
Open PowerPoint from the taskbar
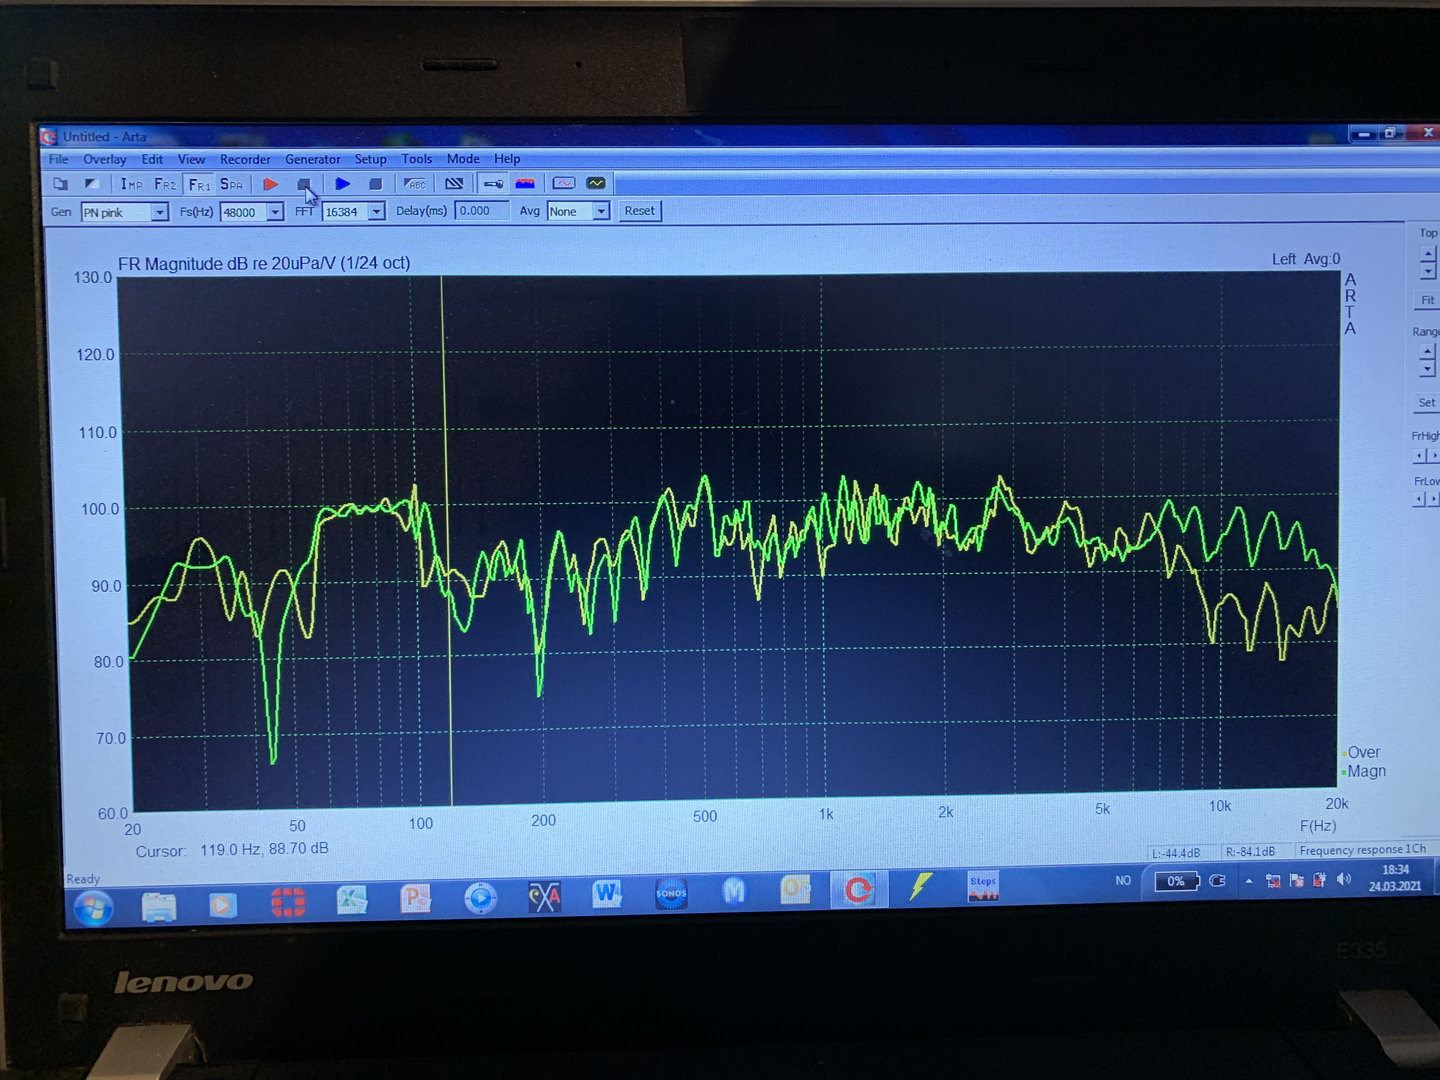coord(415,898)
